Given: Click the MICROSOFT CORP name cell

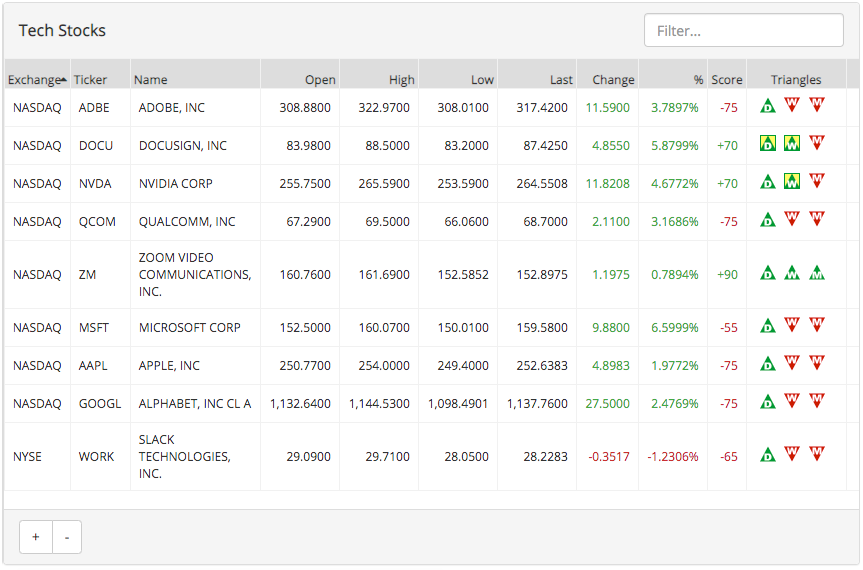Looking at the screenshot, I should tap(195, 328).
